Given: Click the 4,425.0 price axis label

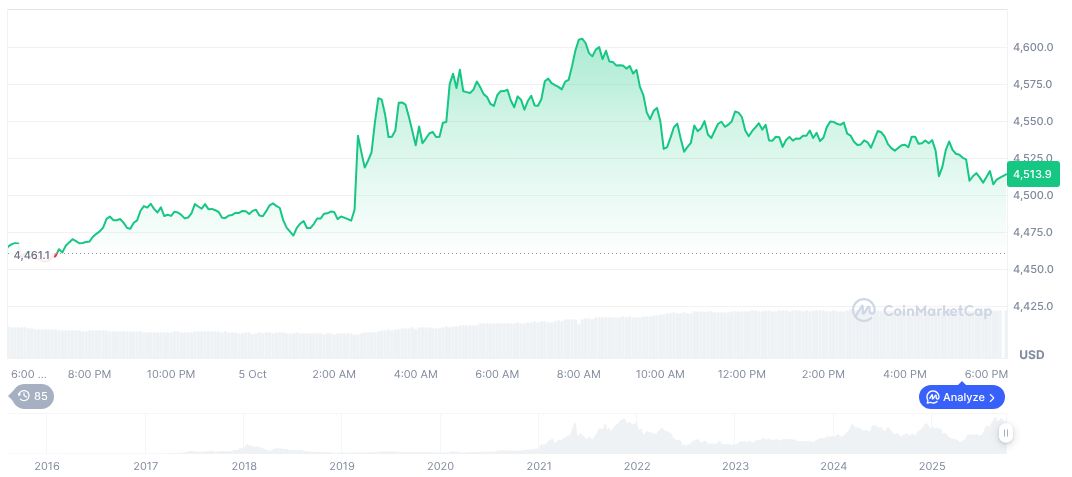Looking at the screenshot, I should 1031,306.
